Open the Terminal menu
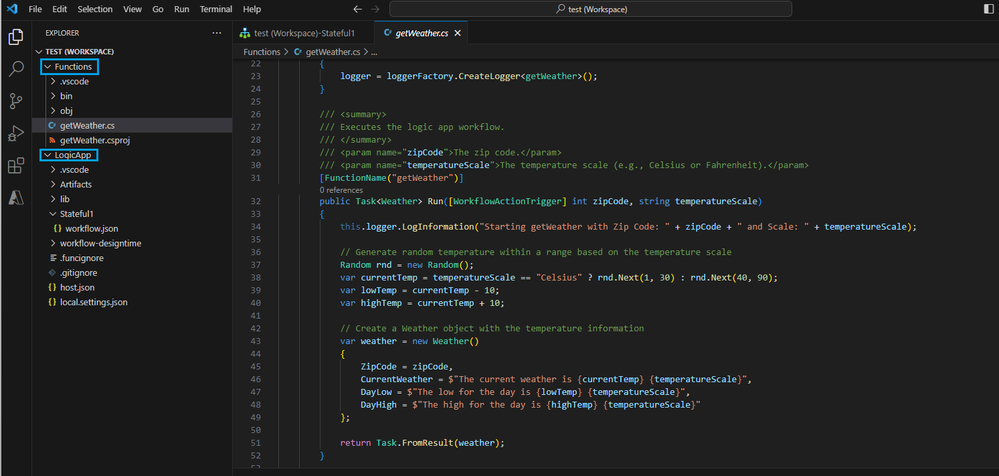The image size is (999, 476). (215, 9)
